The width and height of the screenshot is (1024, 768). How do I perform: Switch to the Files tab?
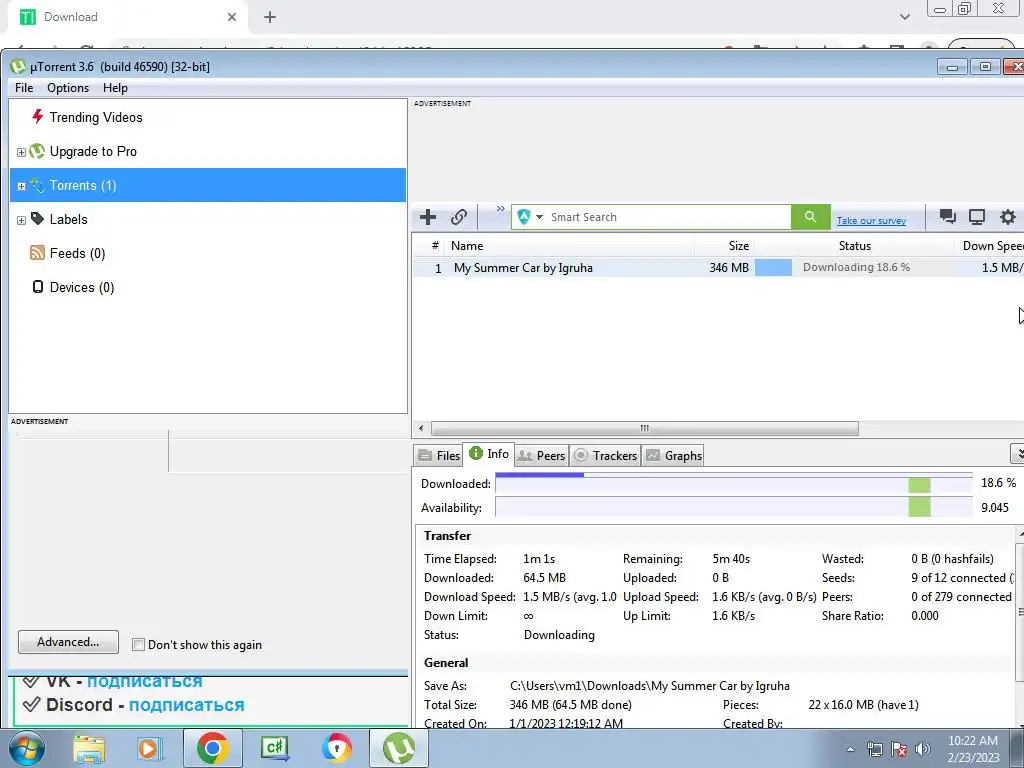tap(439, 456)
